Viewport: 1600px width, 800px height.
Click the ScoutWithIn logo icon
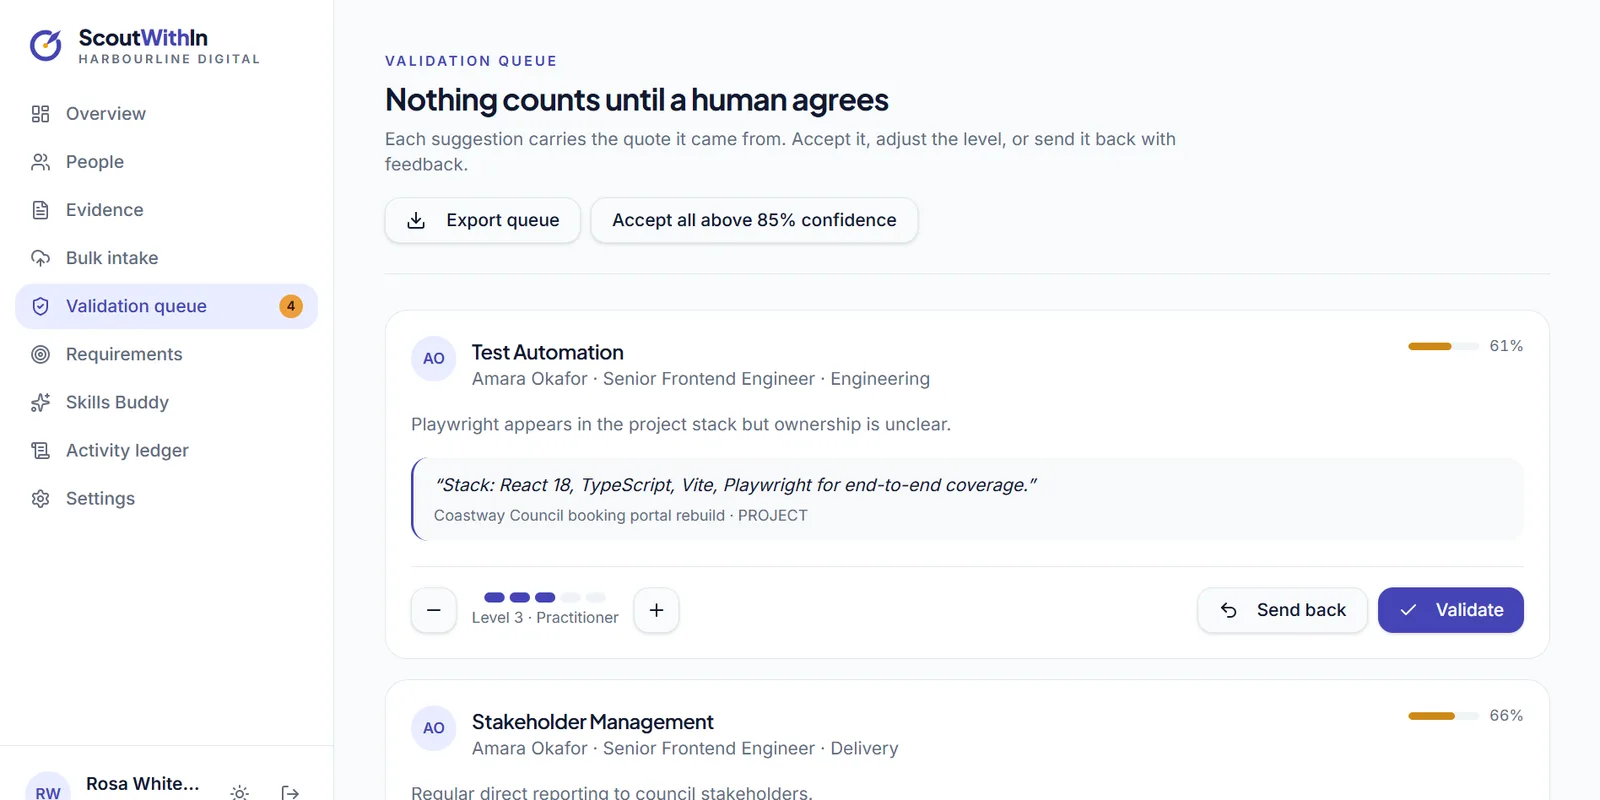pyautogui.click(x=46, y=45)
